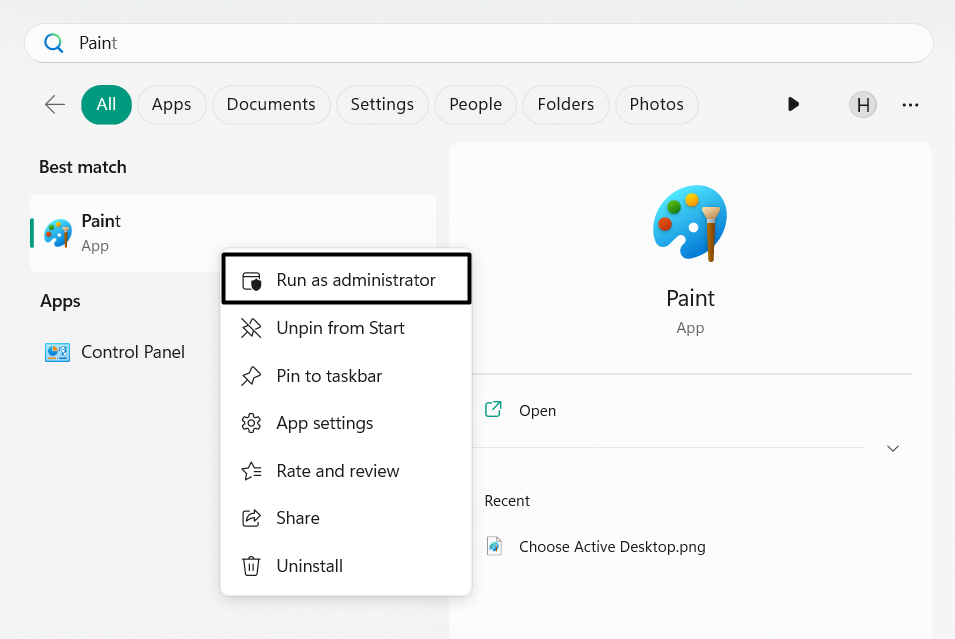Filter results by Photos
The height and width of the screenshot is (639, 955).
pyautogui.click(x=656, y=104)
